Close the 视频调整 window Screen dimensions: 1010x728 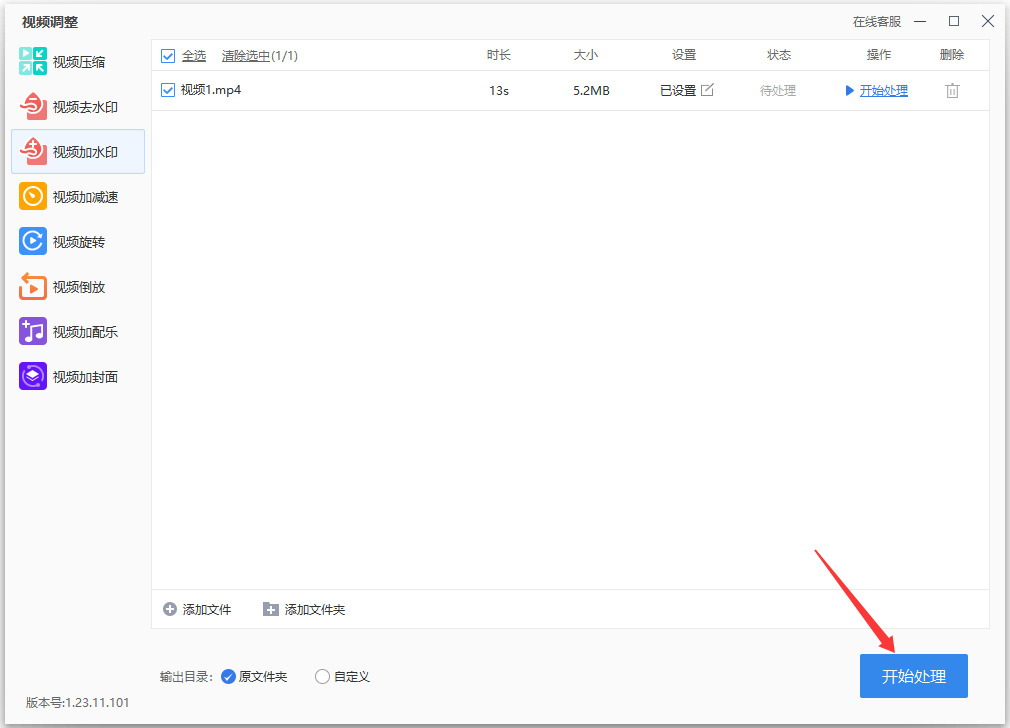[x=987, y=21]
